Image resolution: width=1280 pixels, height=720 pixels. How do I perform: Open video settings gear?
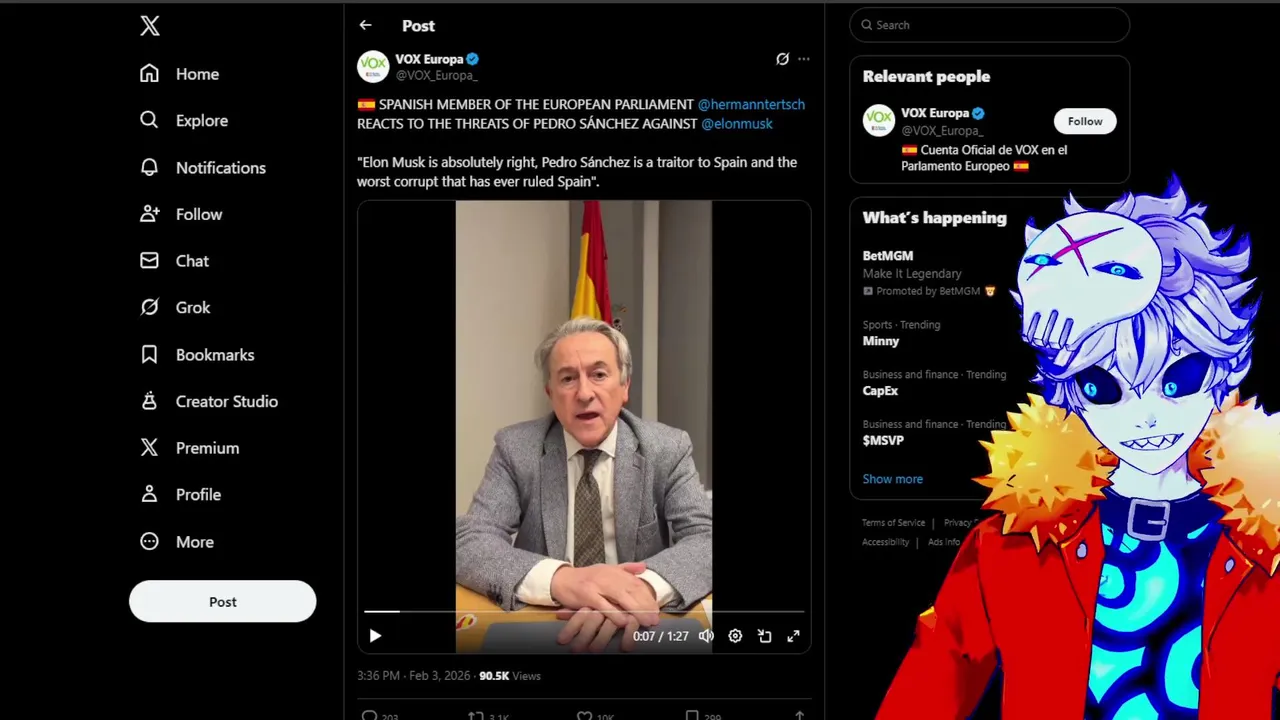pos(735,636)
